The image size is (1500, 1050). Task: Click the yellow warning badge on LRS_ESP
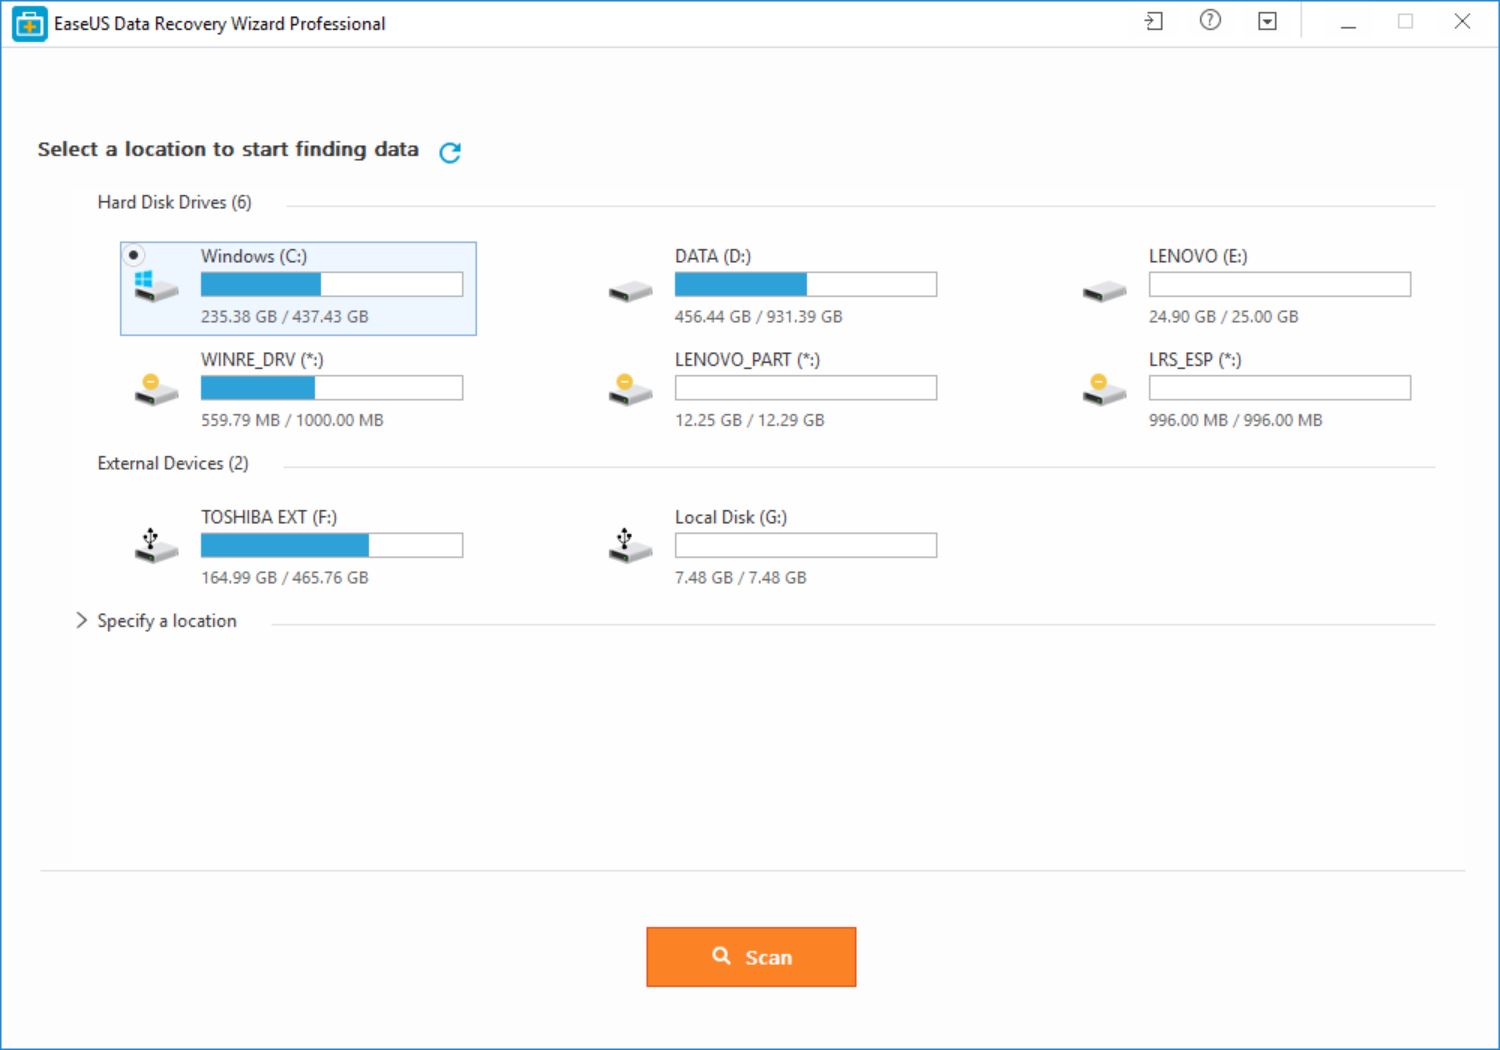[x=1100, y=382]
